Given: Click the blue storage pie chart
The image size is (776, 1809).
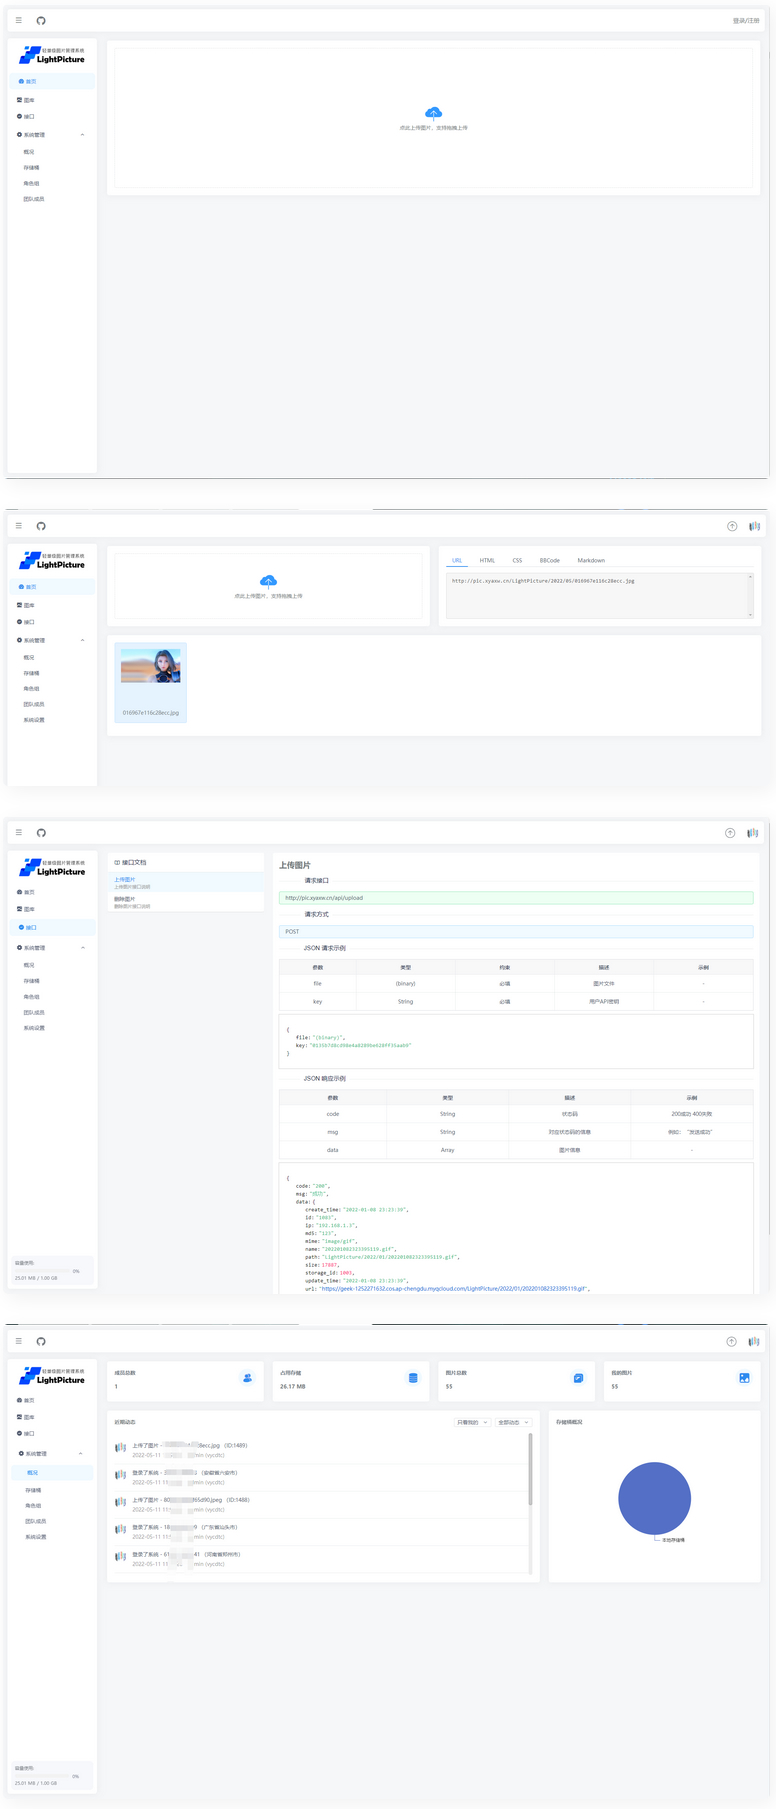Looking at the screenshot, I should pos(654,1498).
